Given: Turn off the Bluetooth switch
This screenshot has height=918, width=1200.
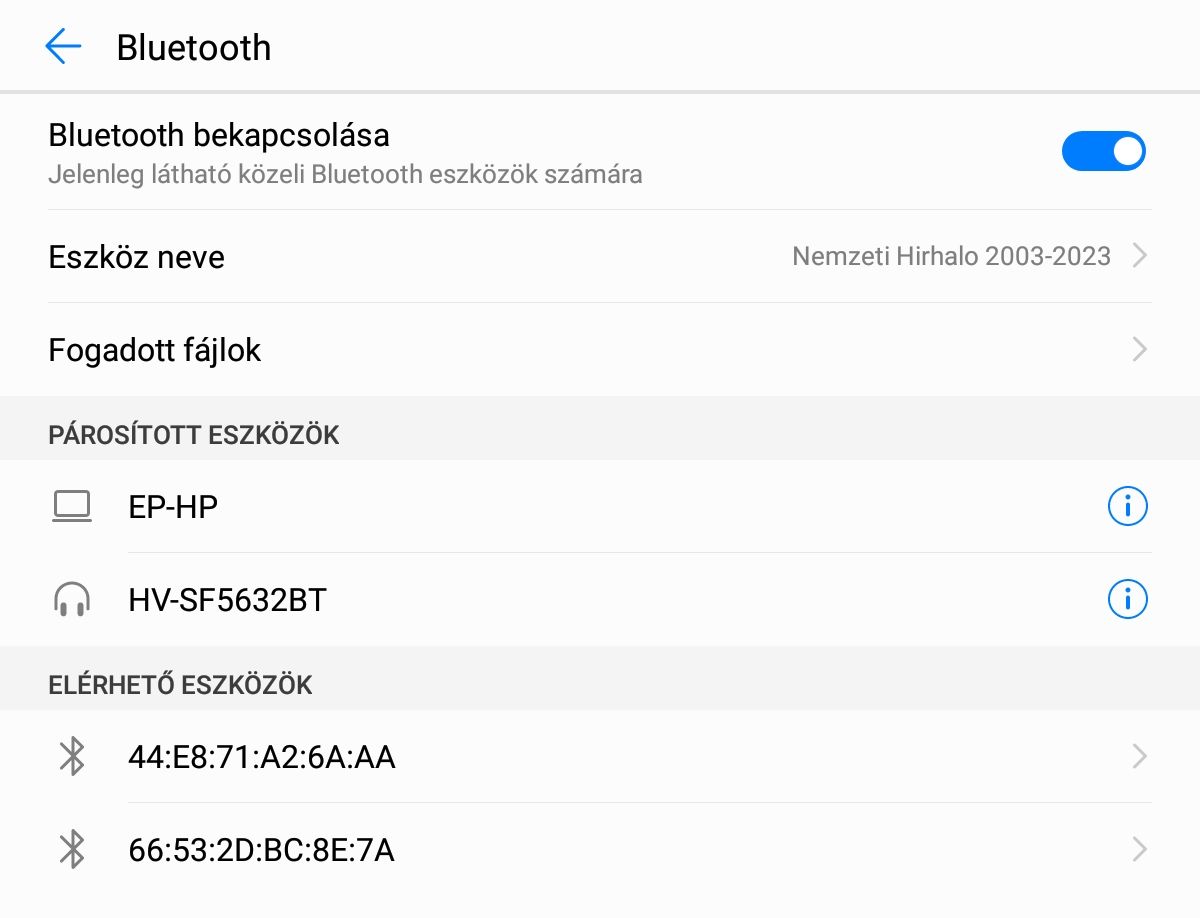Looking at the screenshot, I should point(1103,152).
